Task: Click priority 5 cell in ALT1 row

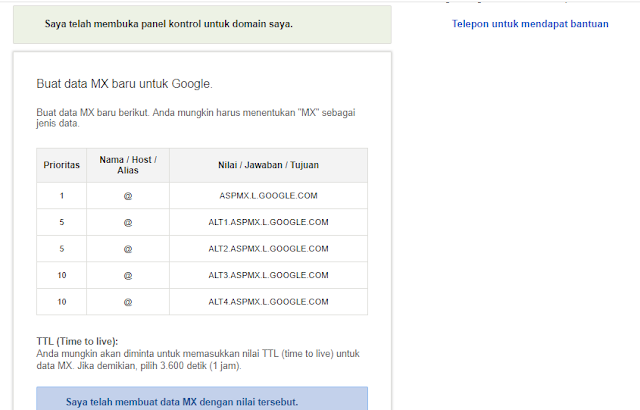Action: (62, 222)
